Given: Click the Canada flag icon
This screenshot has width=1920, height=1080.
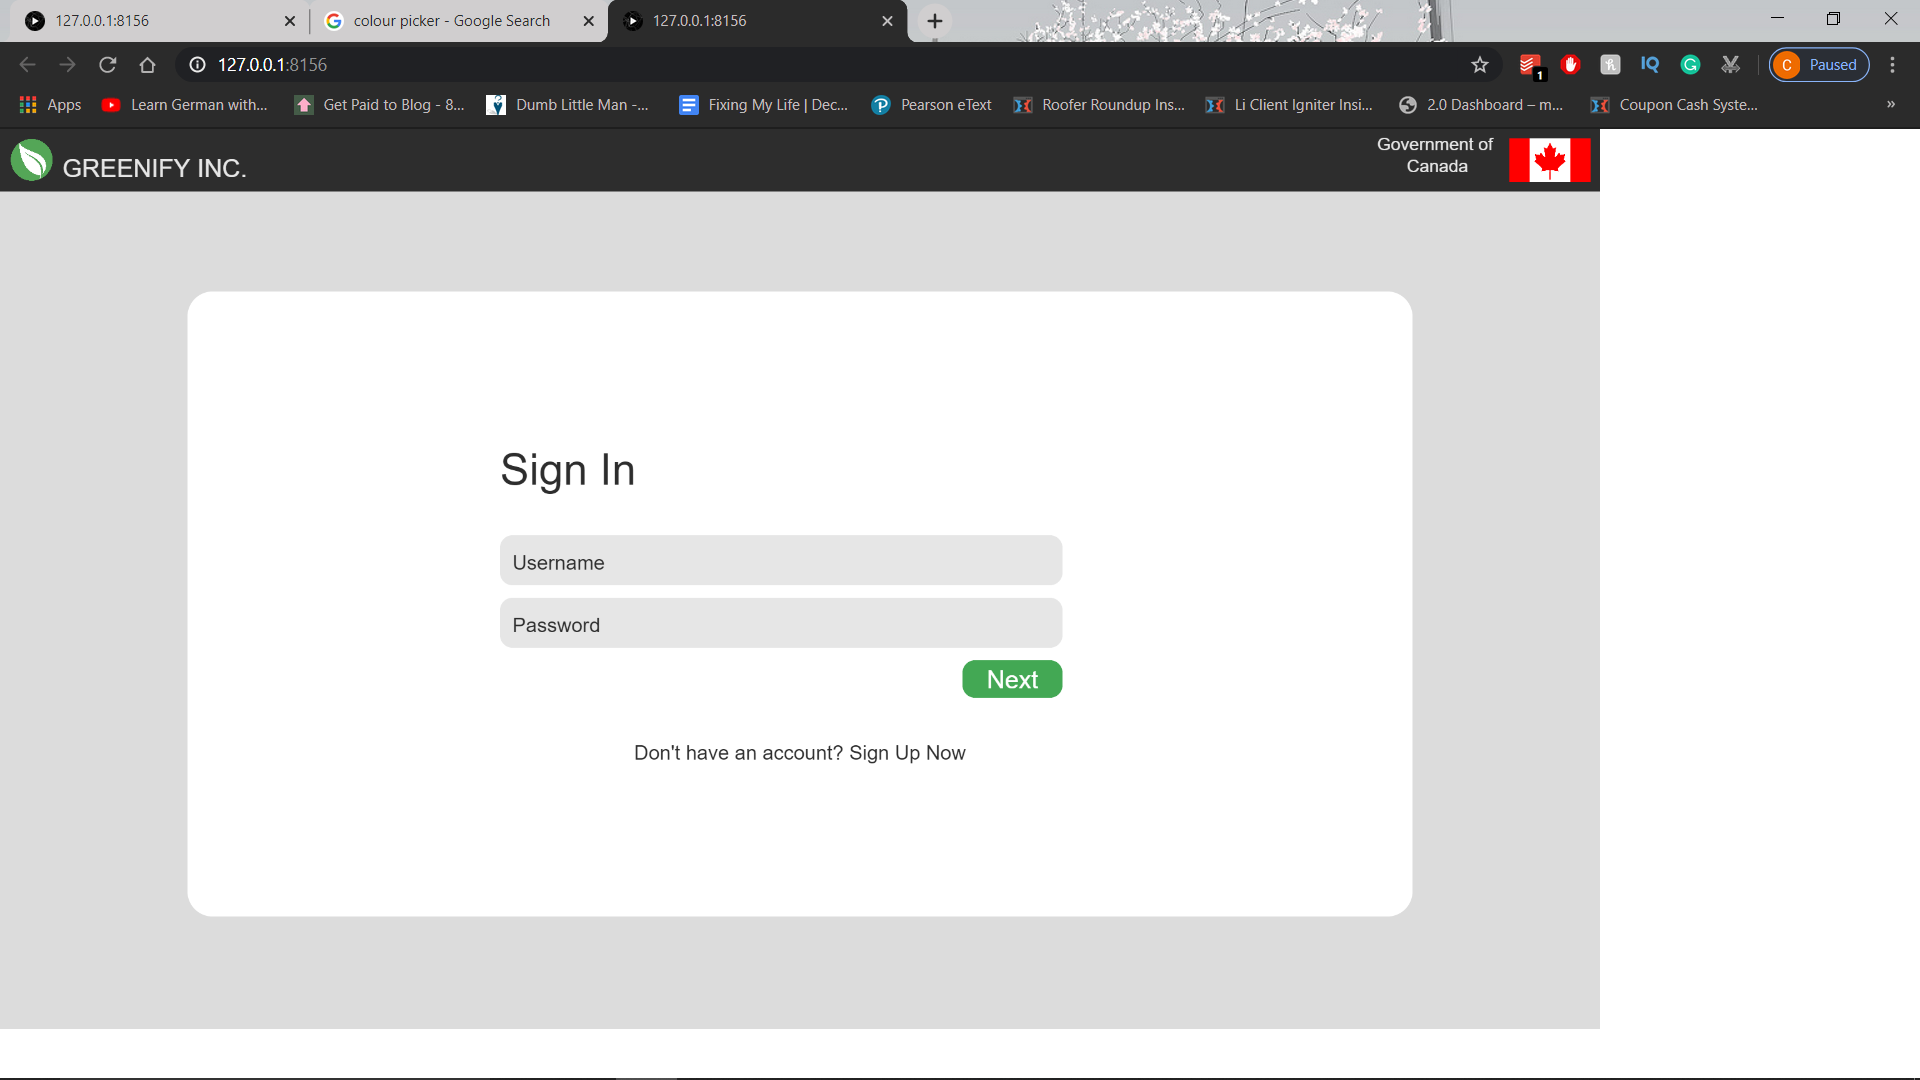Looking at the screenshot, I should 1549,160.
